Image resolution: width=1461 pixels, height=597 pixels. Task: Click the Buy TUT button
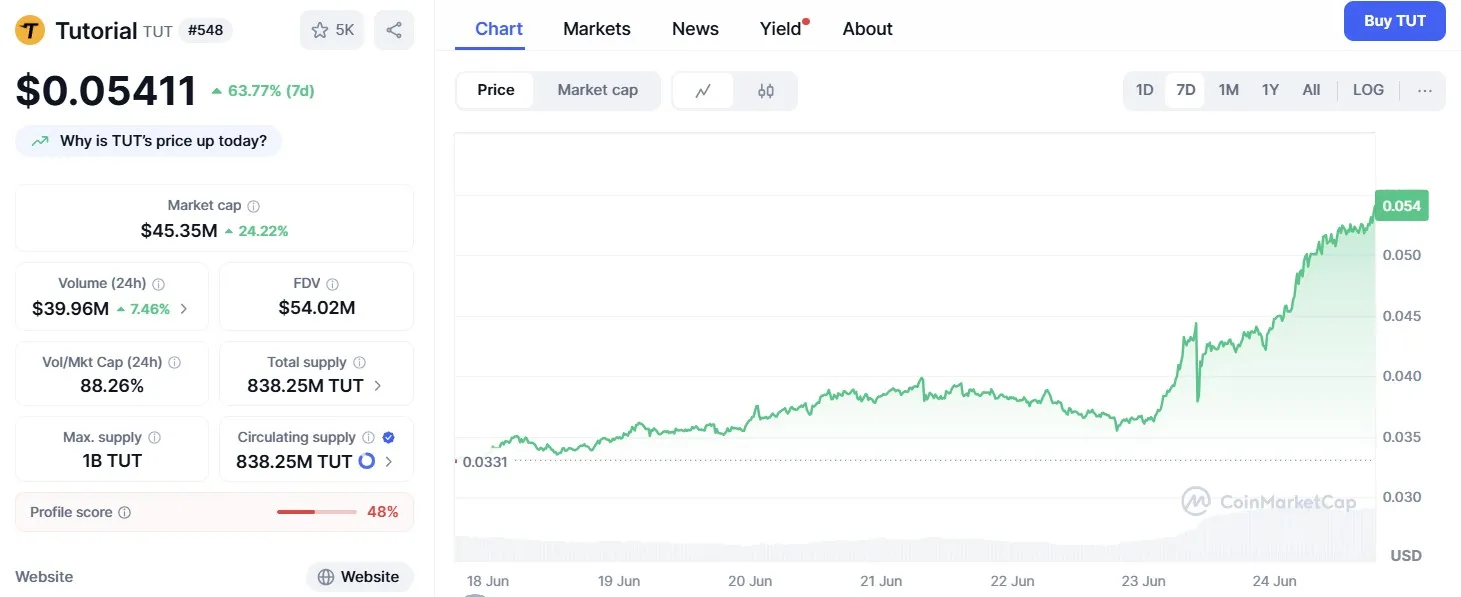click(1394, 21)
